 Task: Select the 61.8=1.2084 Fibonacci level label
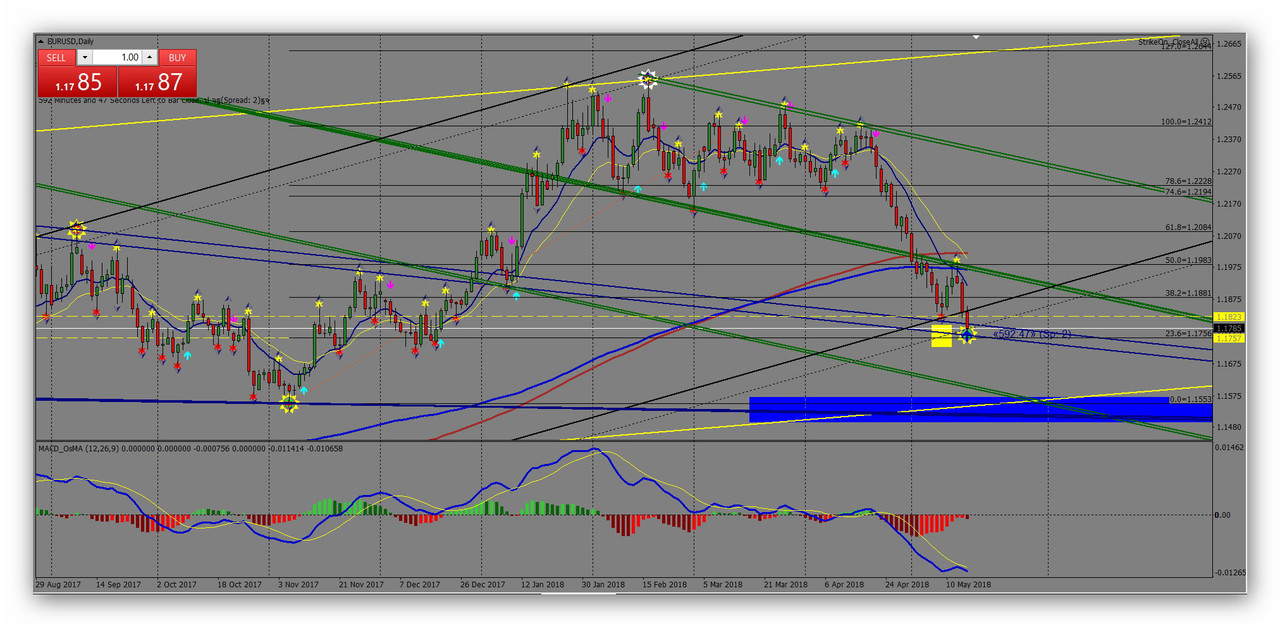pyautogui.click(x=1188, y=227)
